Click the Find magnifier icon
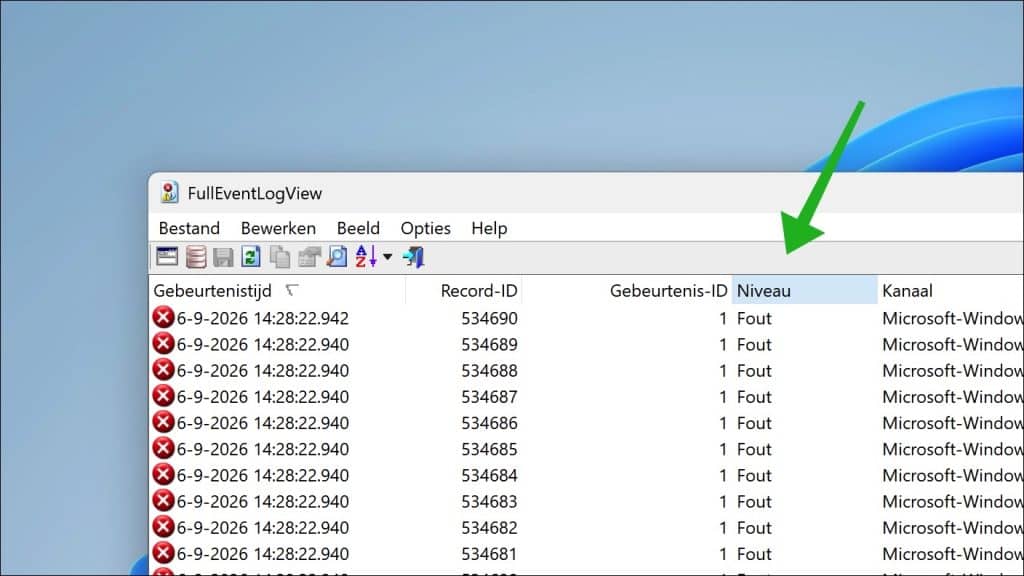Image resolution: width=1024 pixels, height=576 pixels. point(337,257)
